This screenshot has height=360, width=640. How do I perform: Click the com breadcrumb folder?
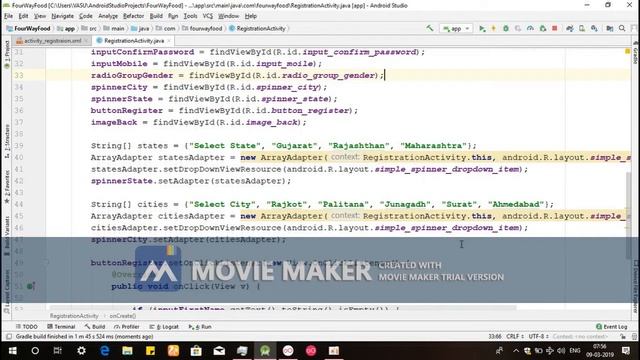(165, 28)
